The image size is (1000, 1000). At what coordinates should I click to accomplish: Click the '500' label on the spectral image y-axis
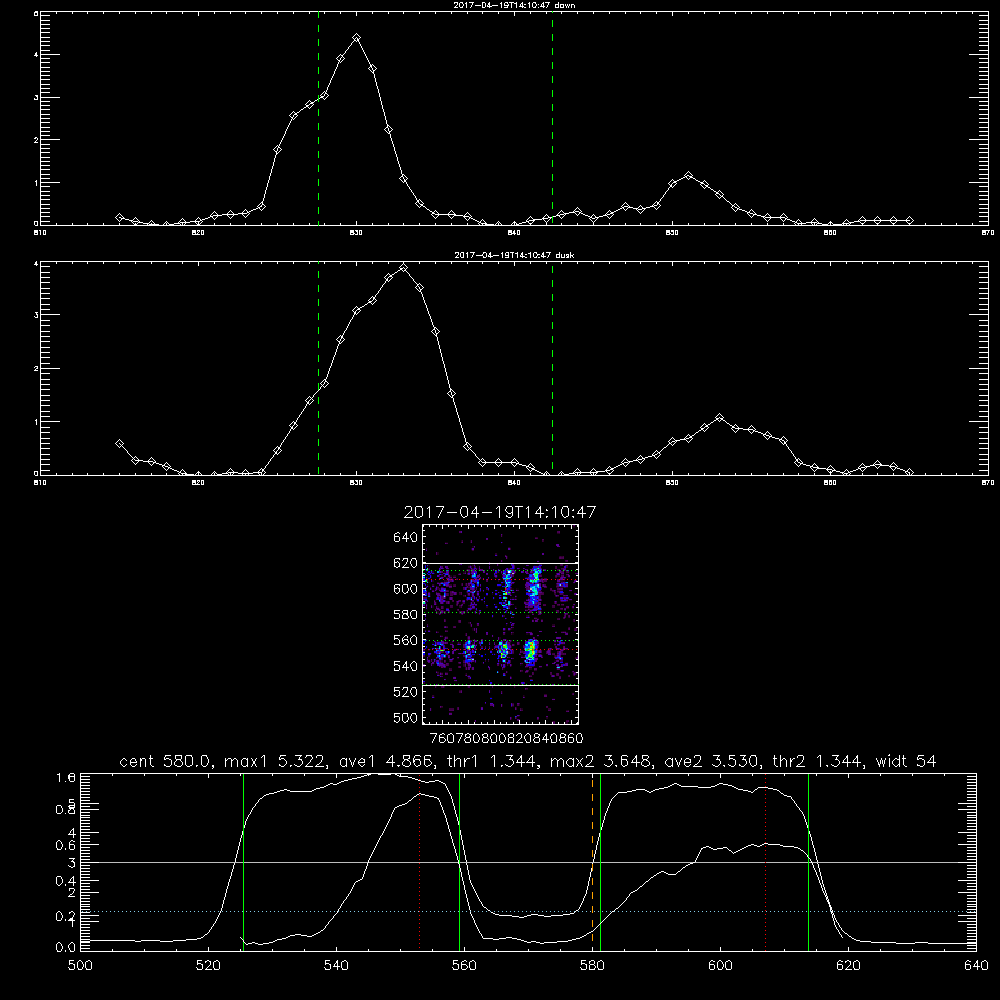pos(406,717)
